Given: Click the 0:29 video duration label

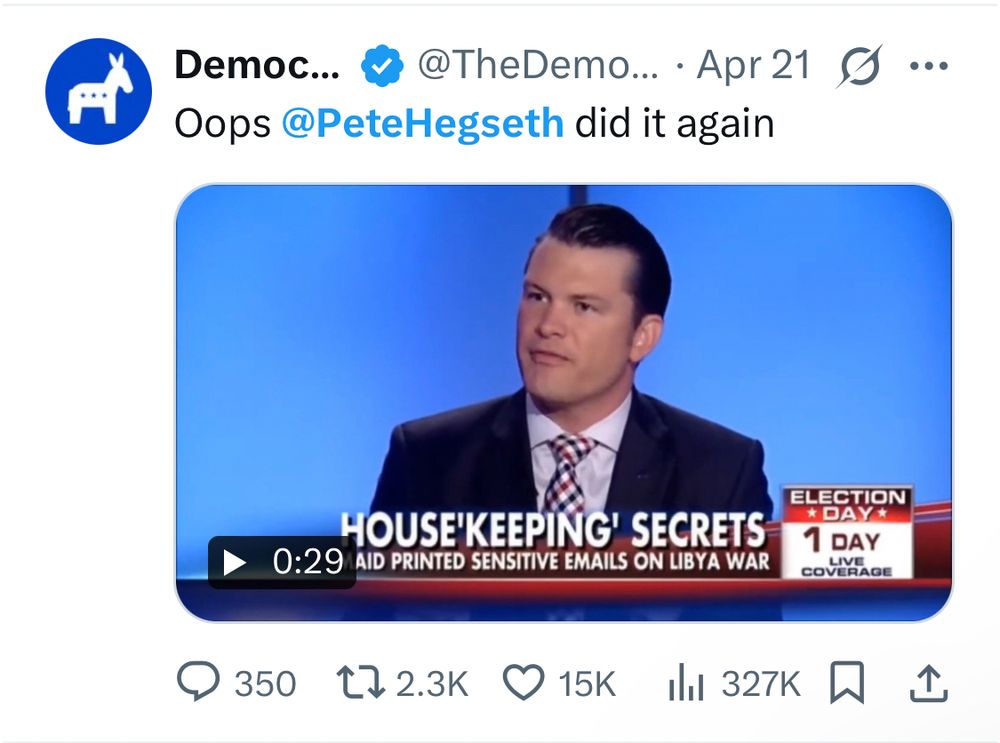Looking at the screenshot, I should coord(308,562).
